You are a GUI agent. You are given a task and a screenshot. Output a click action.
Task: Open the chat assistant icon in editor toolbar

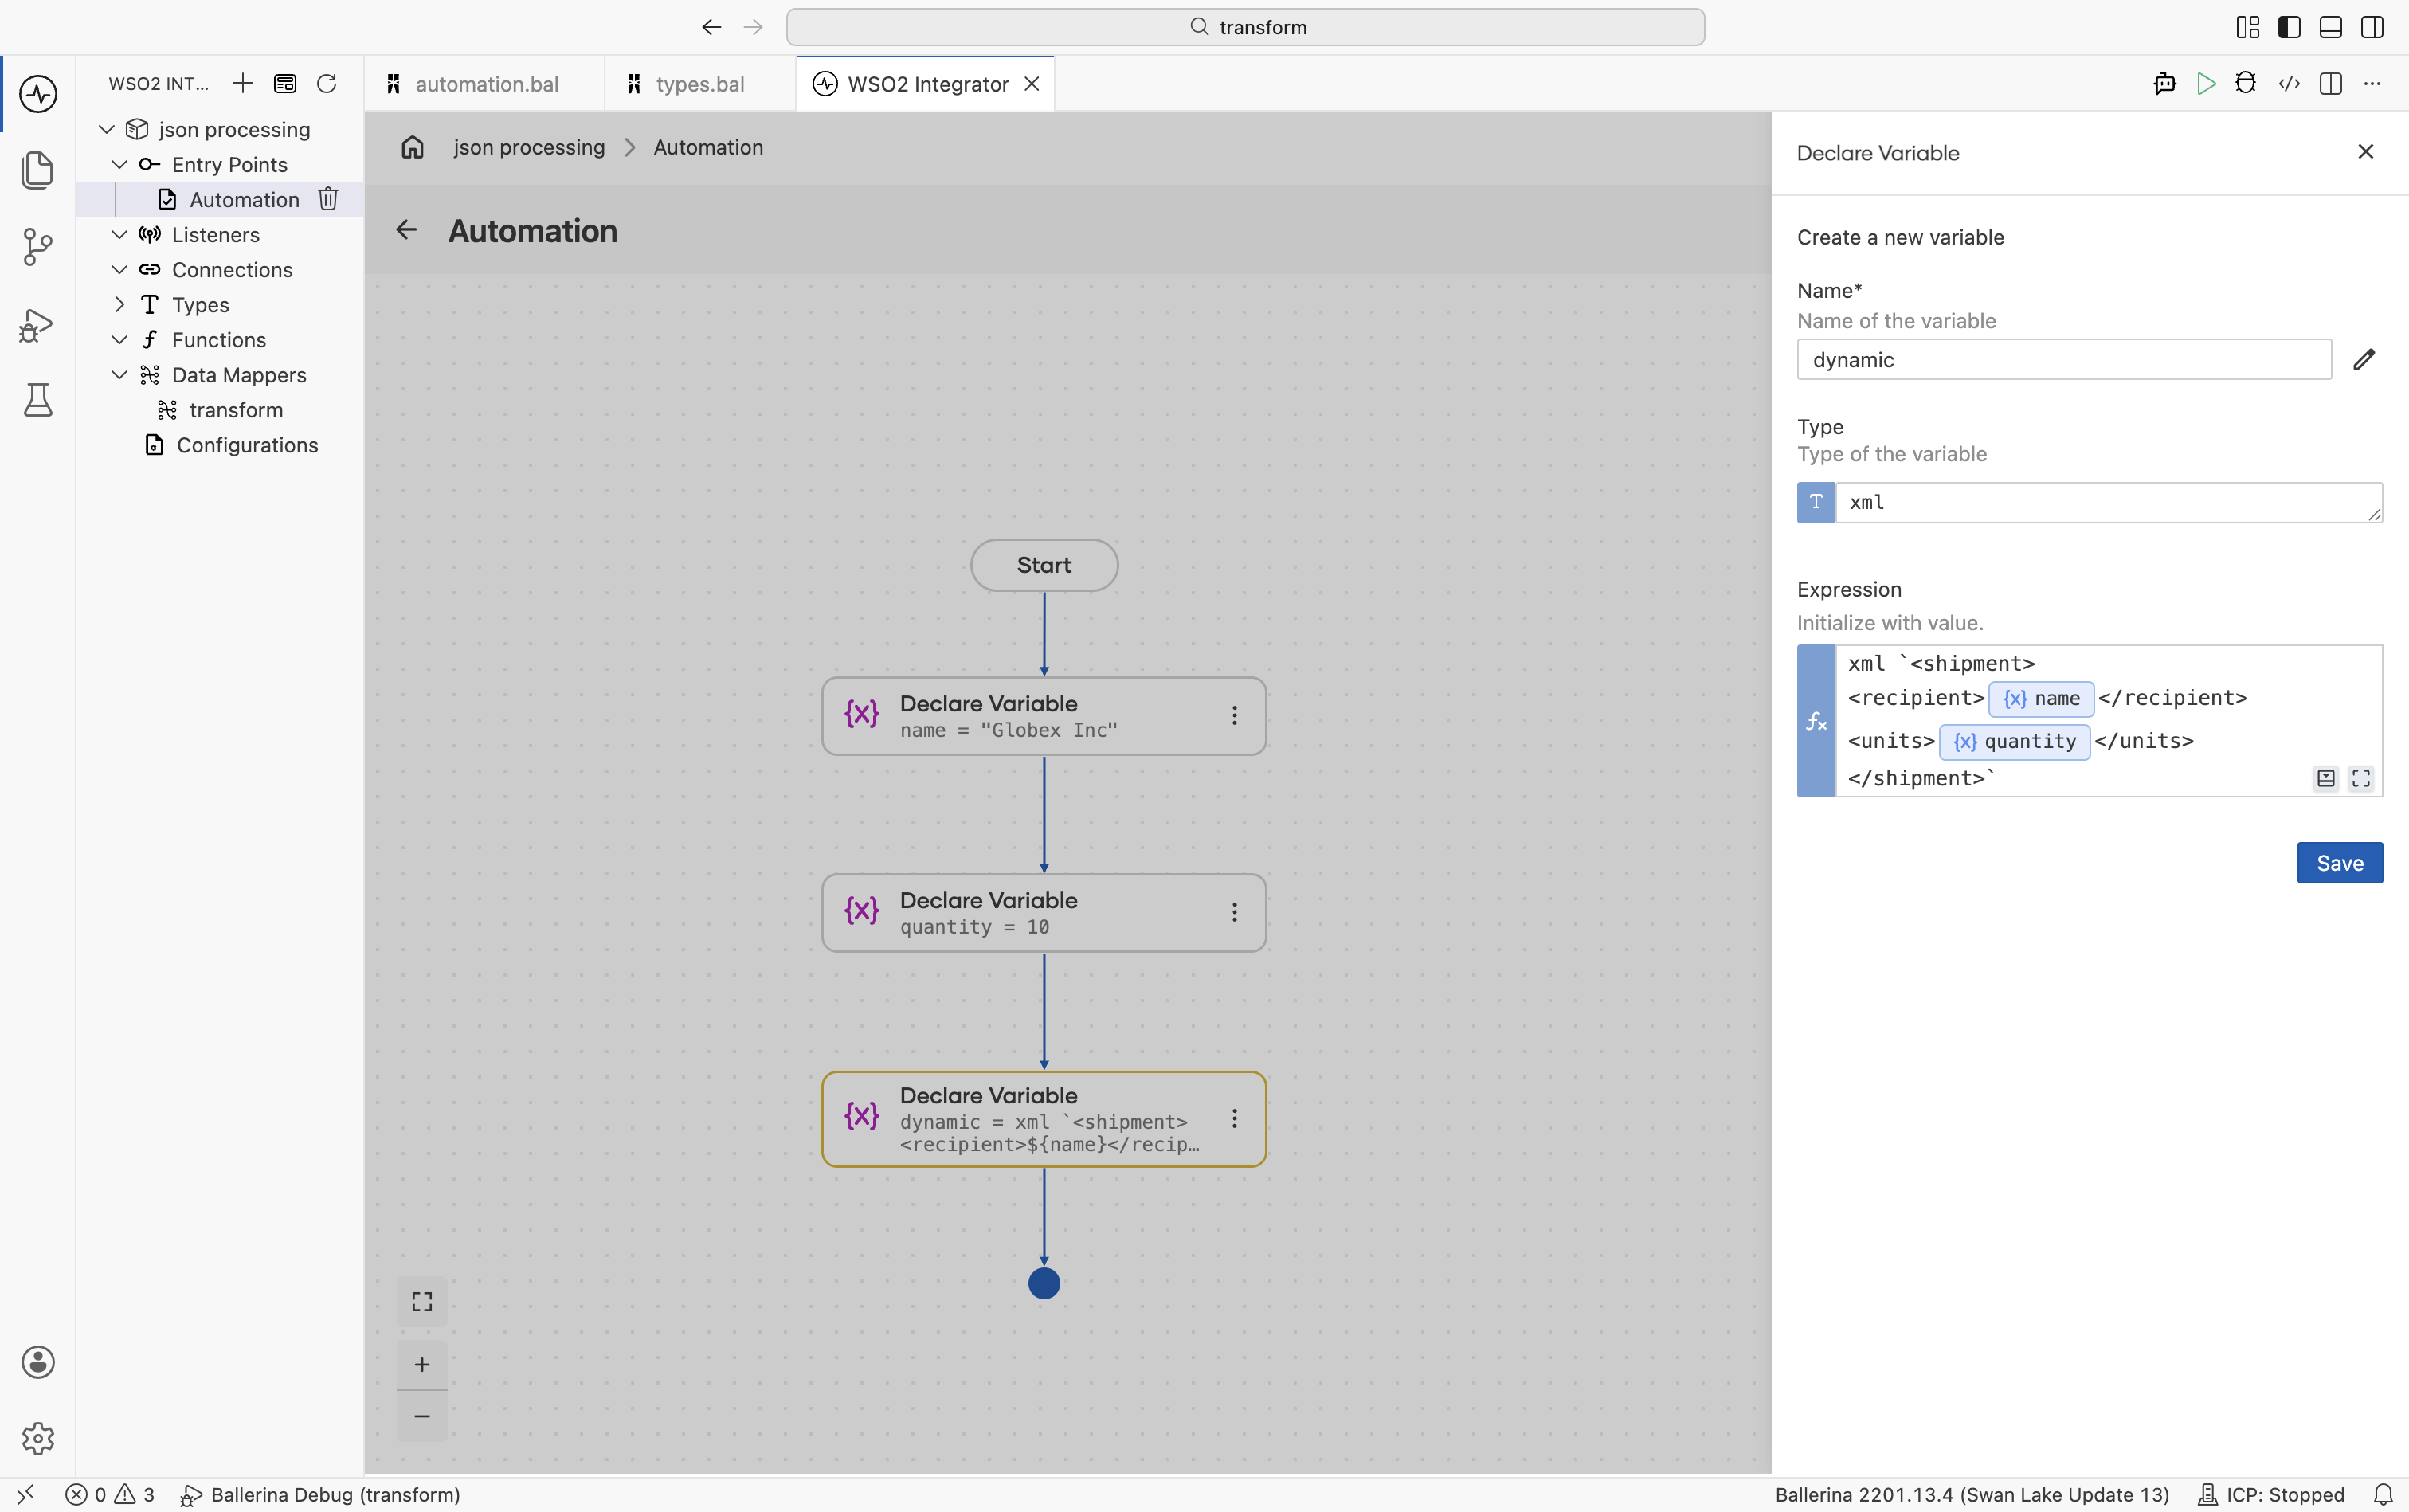coord(2165,84)
